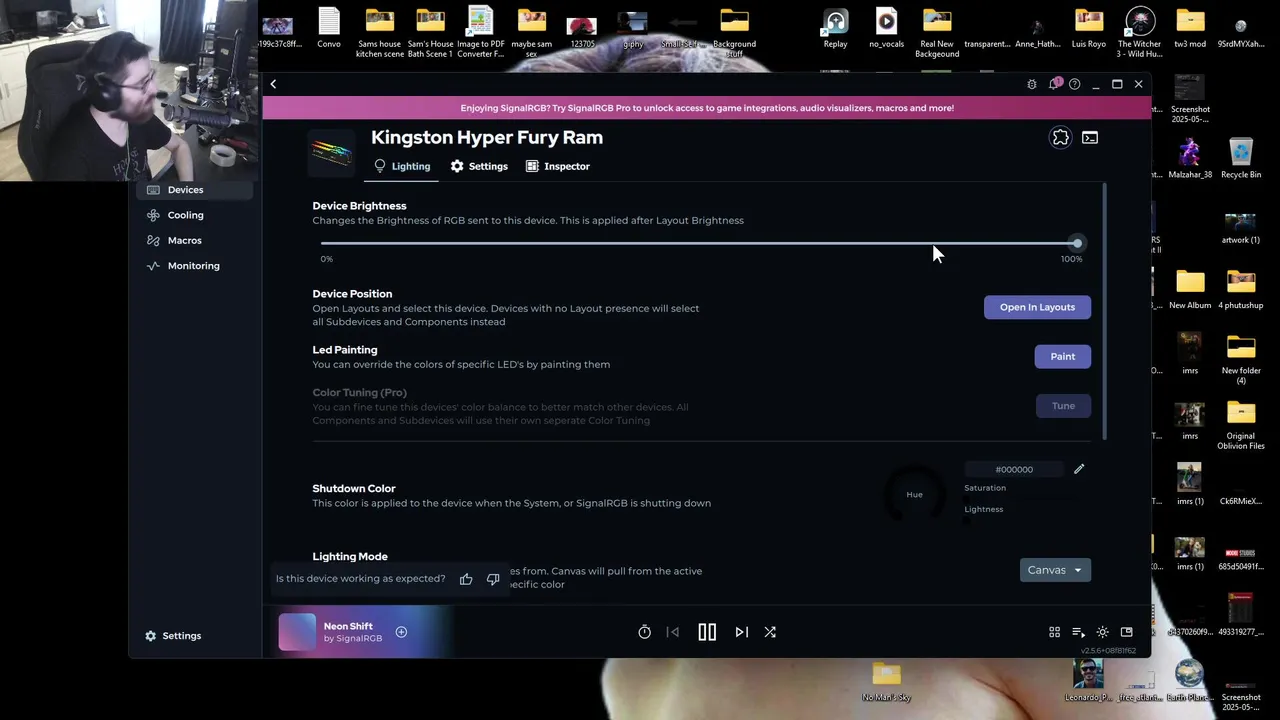Switch to the Lighting tab
Viewport: 1280px width, 720px height.
401,166
